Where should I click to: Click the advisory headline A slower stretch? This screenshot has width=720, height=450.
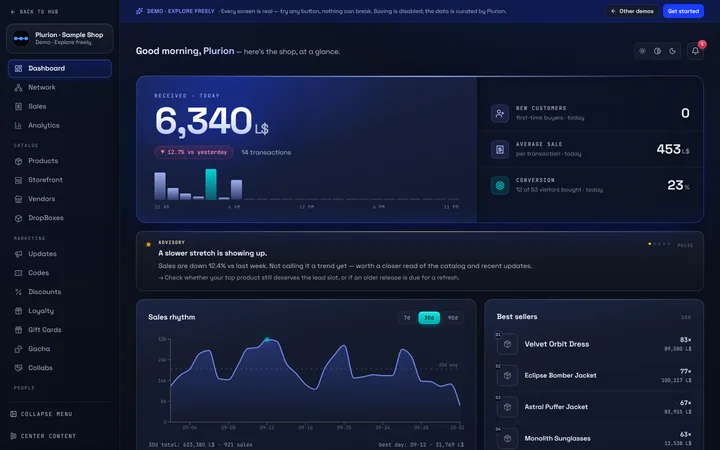213,253
